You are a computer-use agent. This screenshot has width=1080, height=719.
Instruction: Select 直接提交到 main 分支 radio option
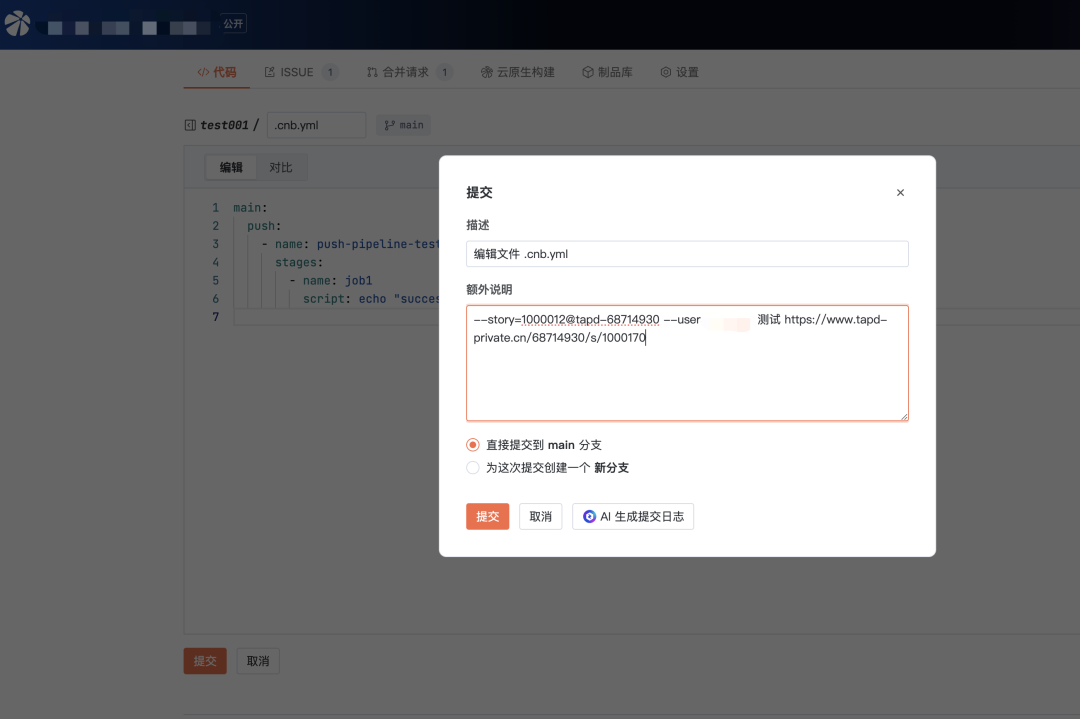coord(473,445)
